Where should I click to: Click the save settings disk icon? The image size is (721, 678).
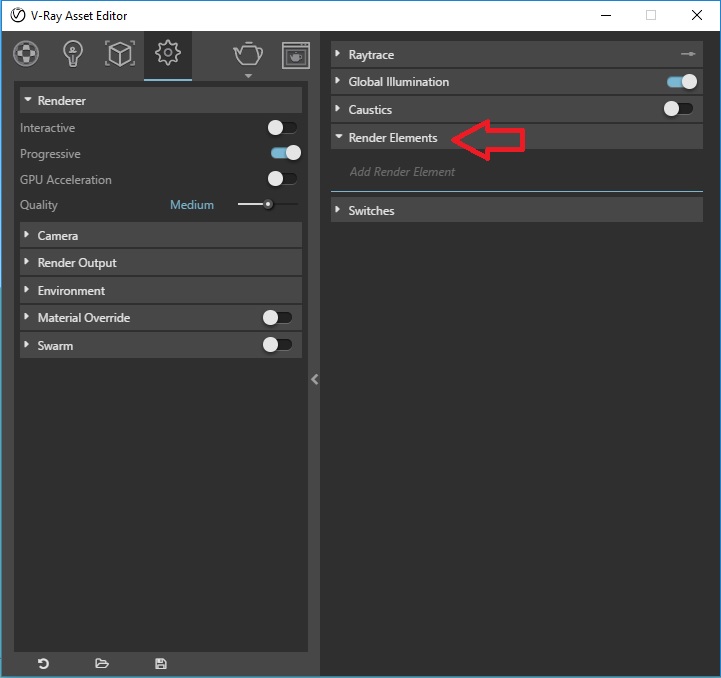click(161, 663)
